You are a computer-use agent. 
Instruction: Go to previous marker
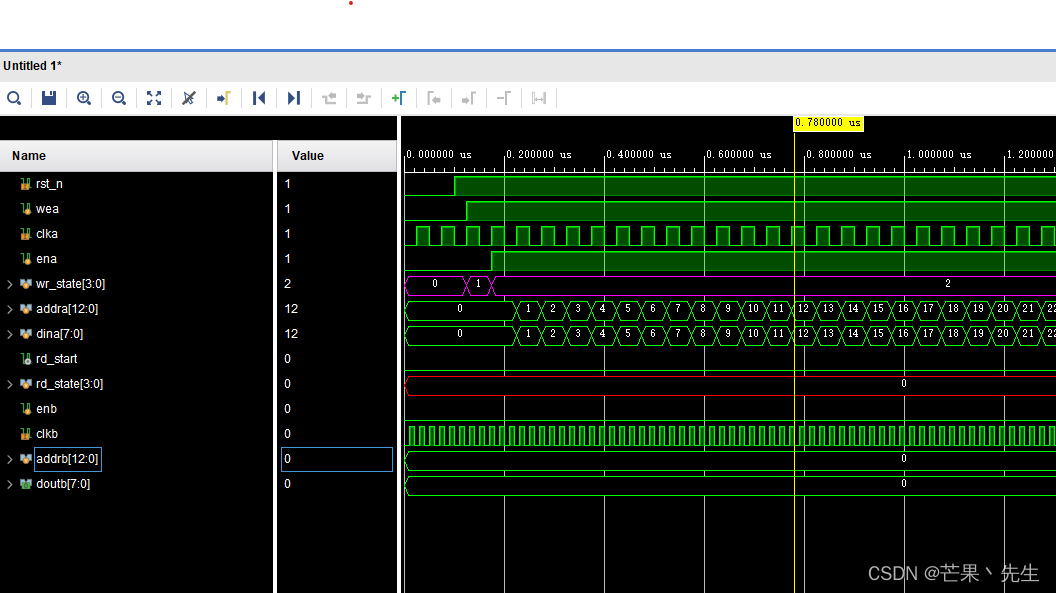[x=434, y=98]
